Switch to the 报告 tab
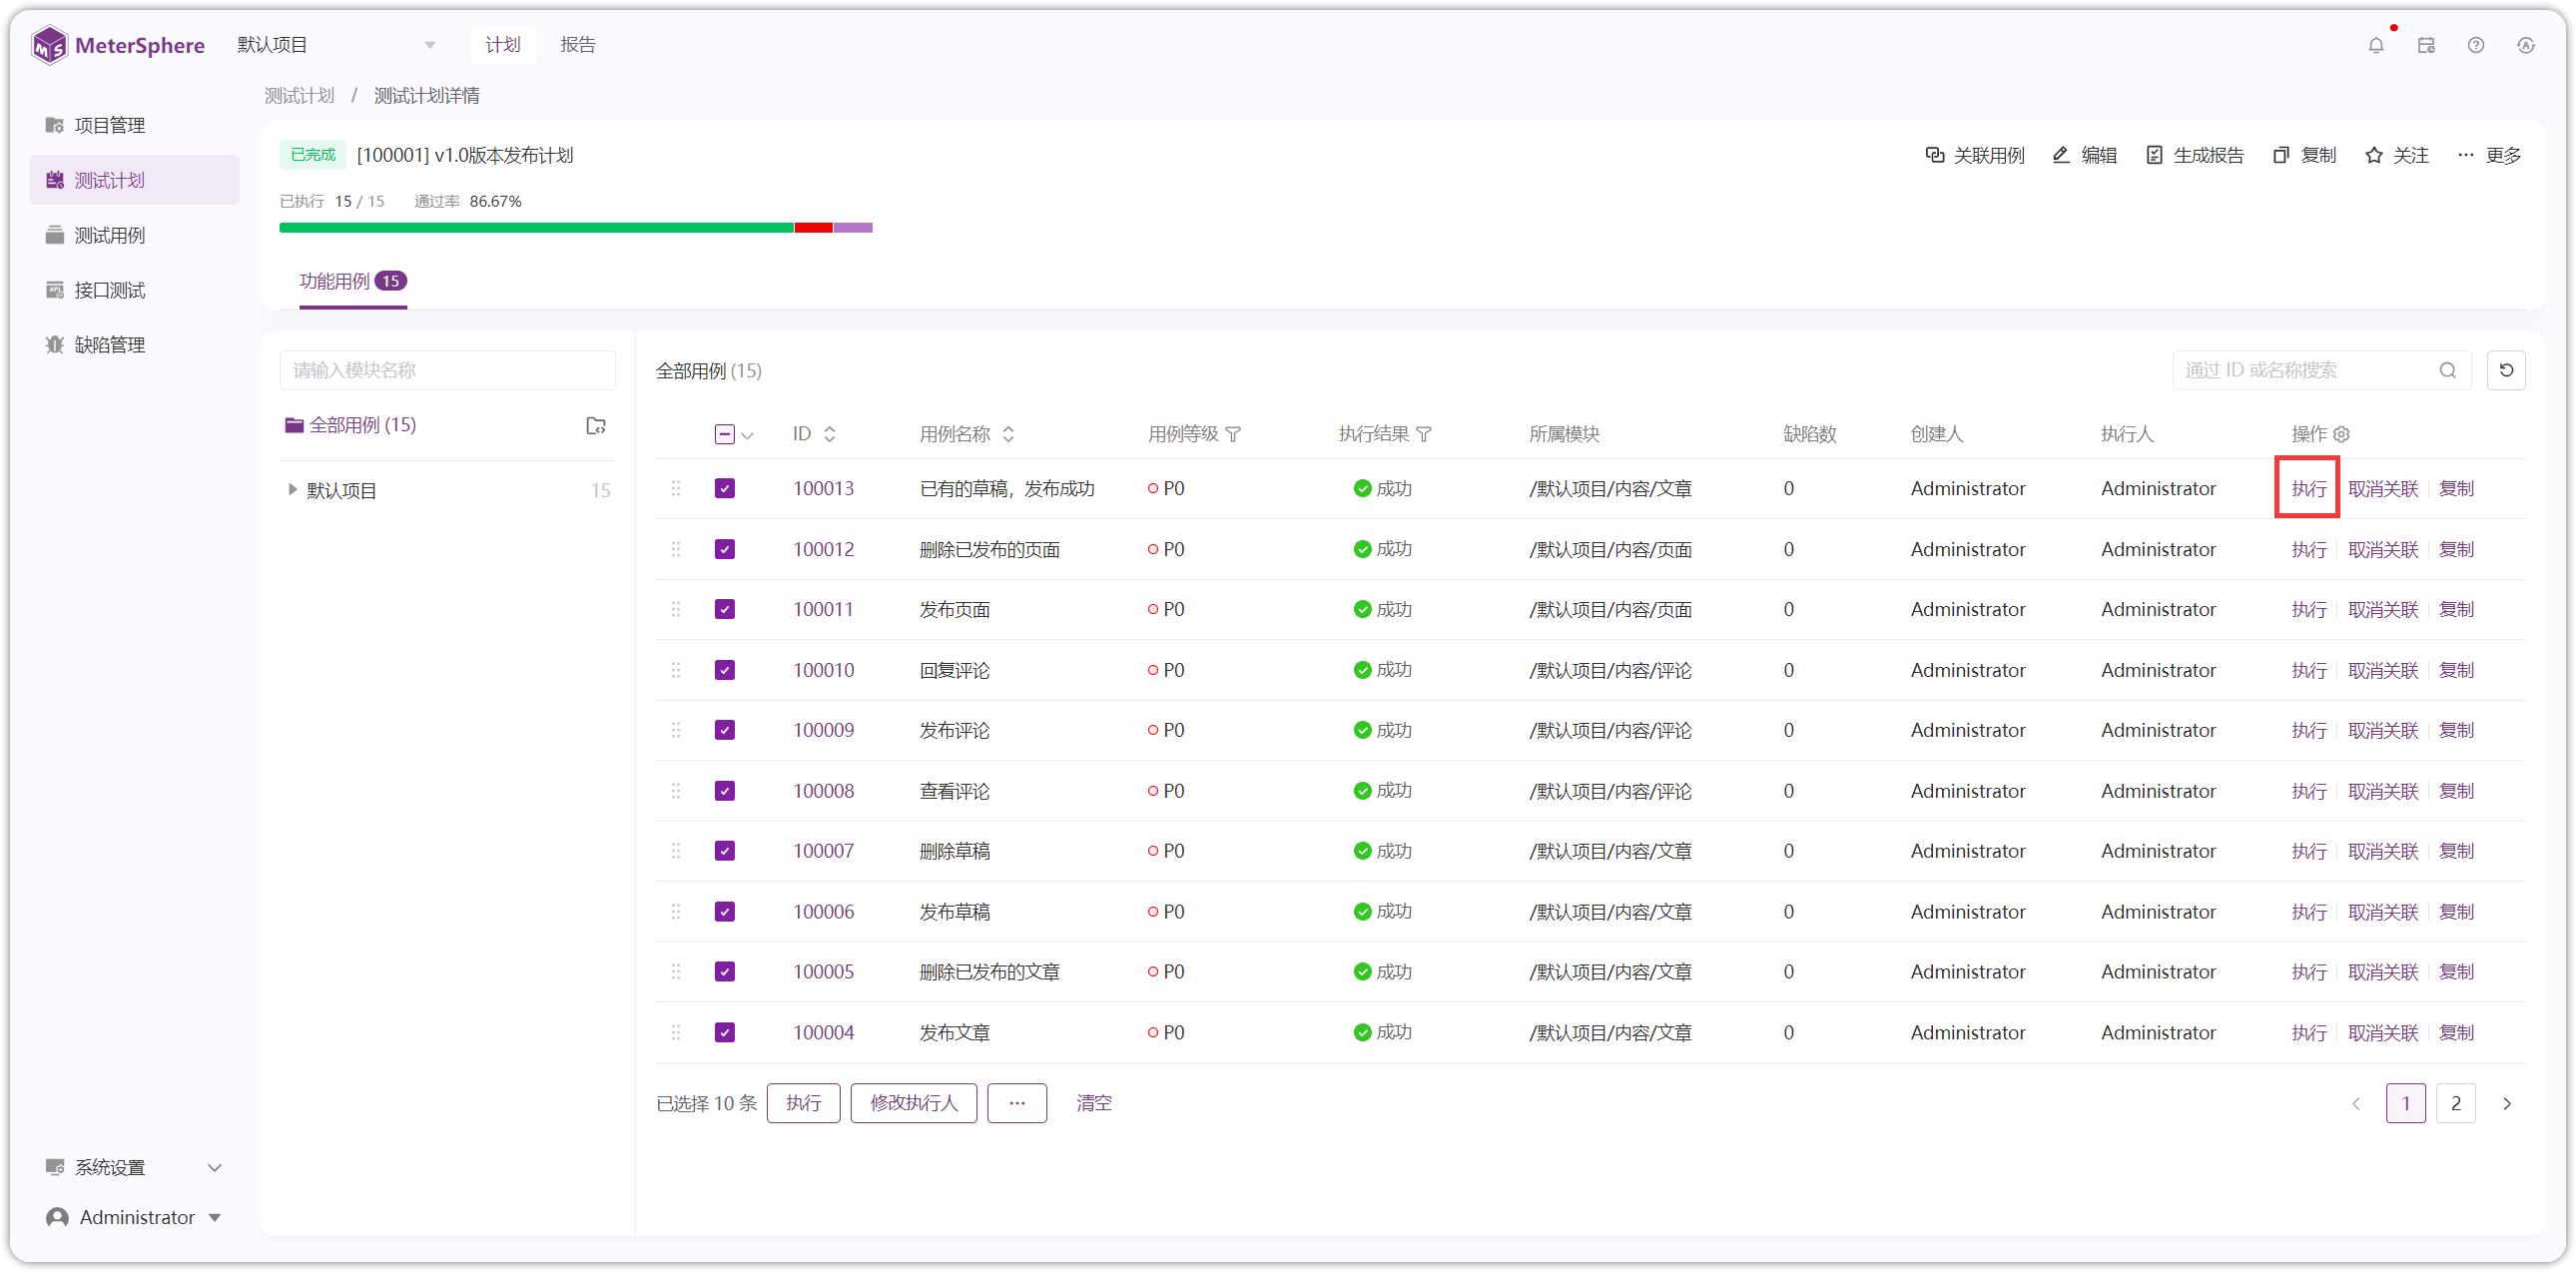 pyautogui.click(x=578, y=45)
